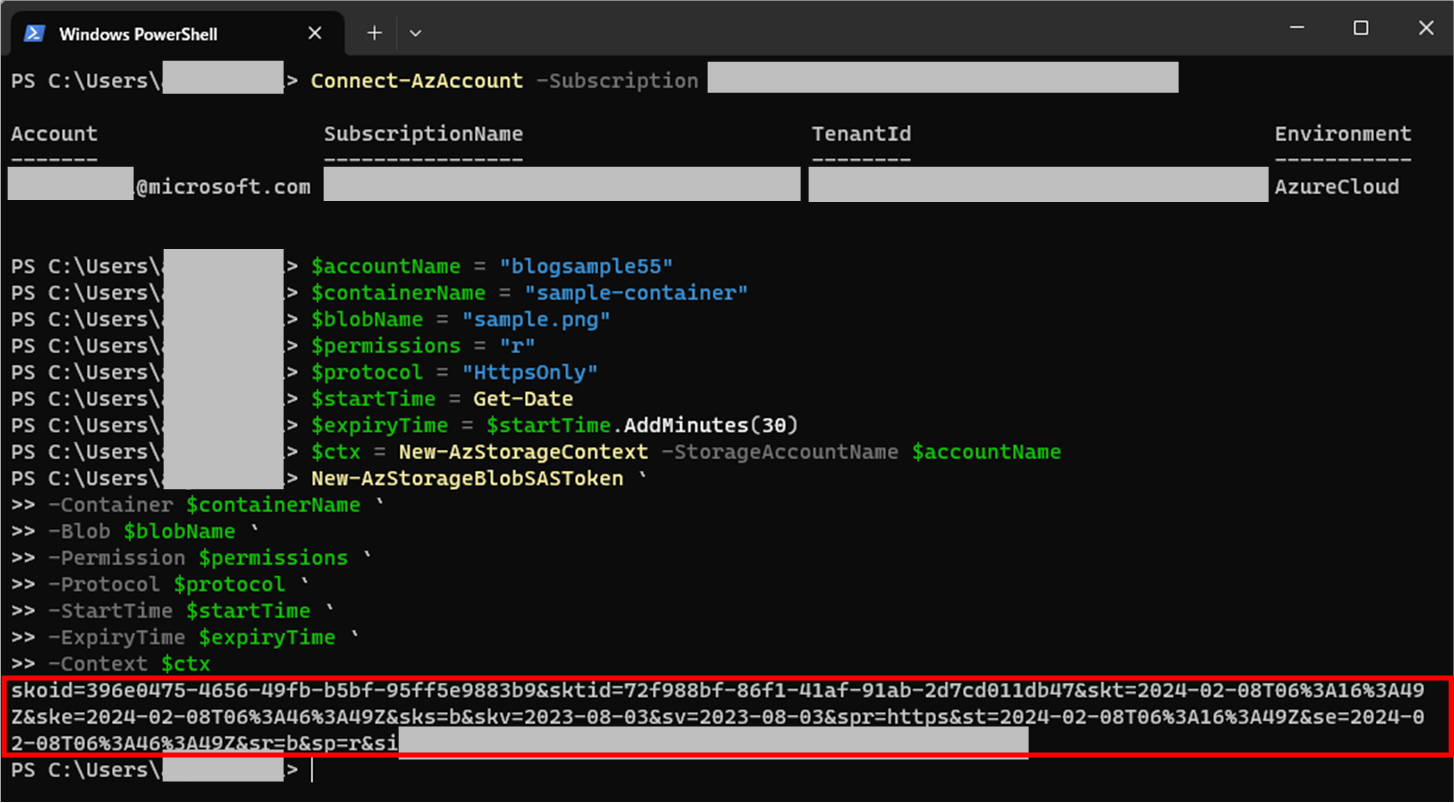This screenshot has height=803, width=1454.
Task: Click the TenantId column header
Action: (860, 134)
